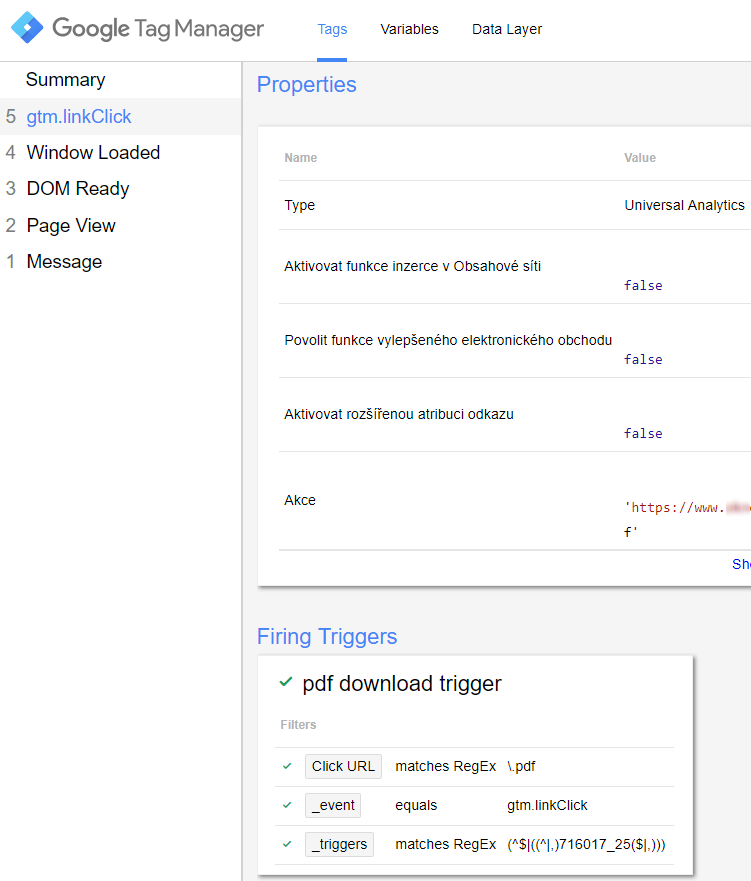
Task: Click the Type property row label
Action: click(299, 205)
